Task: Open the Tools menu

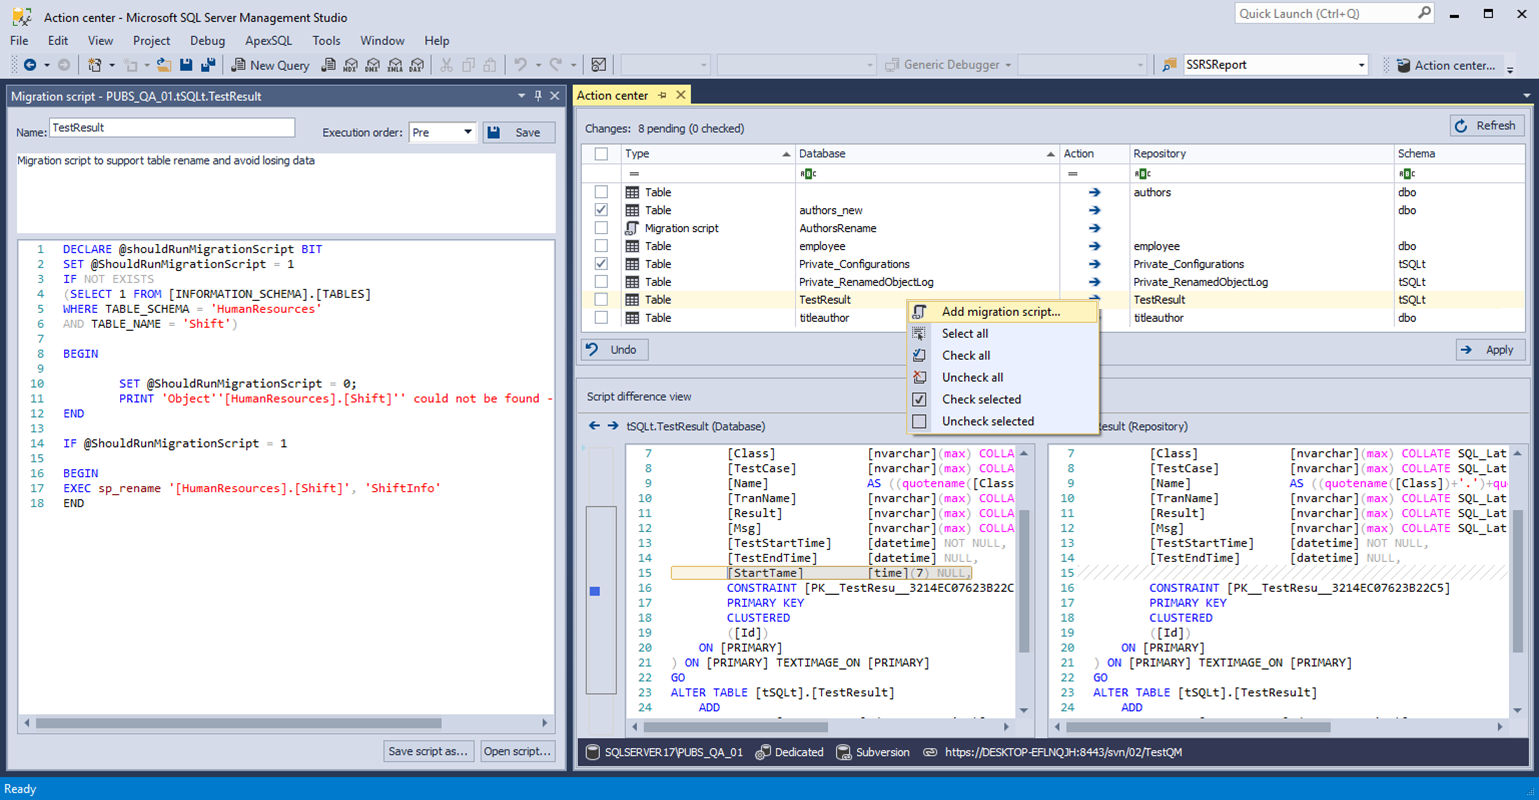Action: (x=326, y=41)
